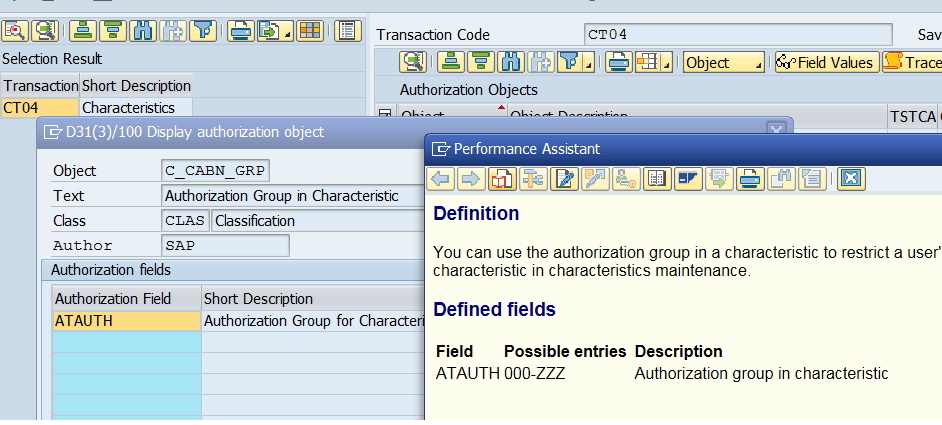Click the Print icon in Selection Result toolbar

tap(239, 30)
